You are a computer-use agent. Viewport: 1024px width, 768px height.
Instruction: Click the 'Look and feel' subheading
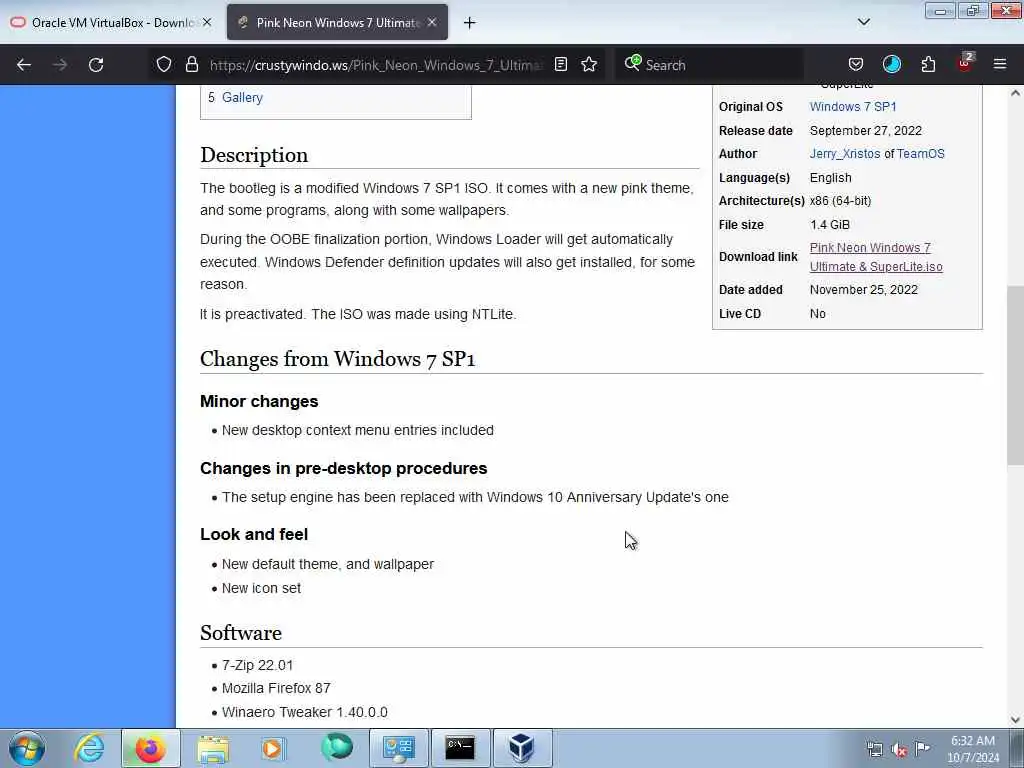(254, 534)
